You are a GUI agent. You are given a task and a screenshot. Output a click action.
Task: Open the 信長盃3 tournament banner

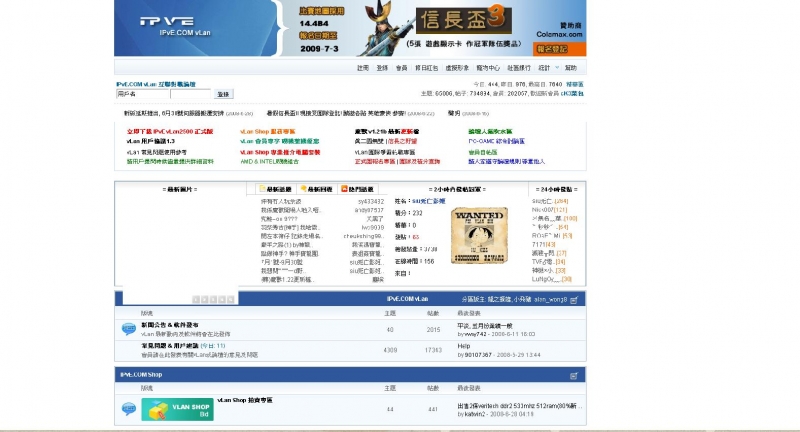[463, 19]
